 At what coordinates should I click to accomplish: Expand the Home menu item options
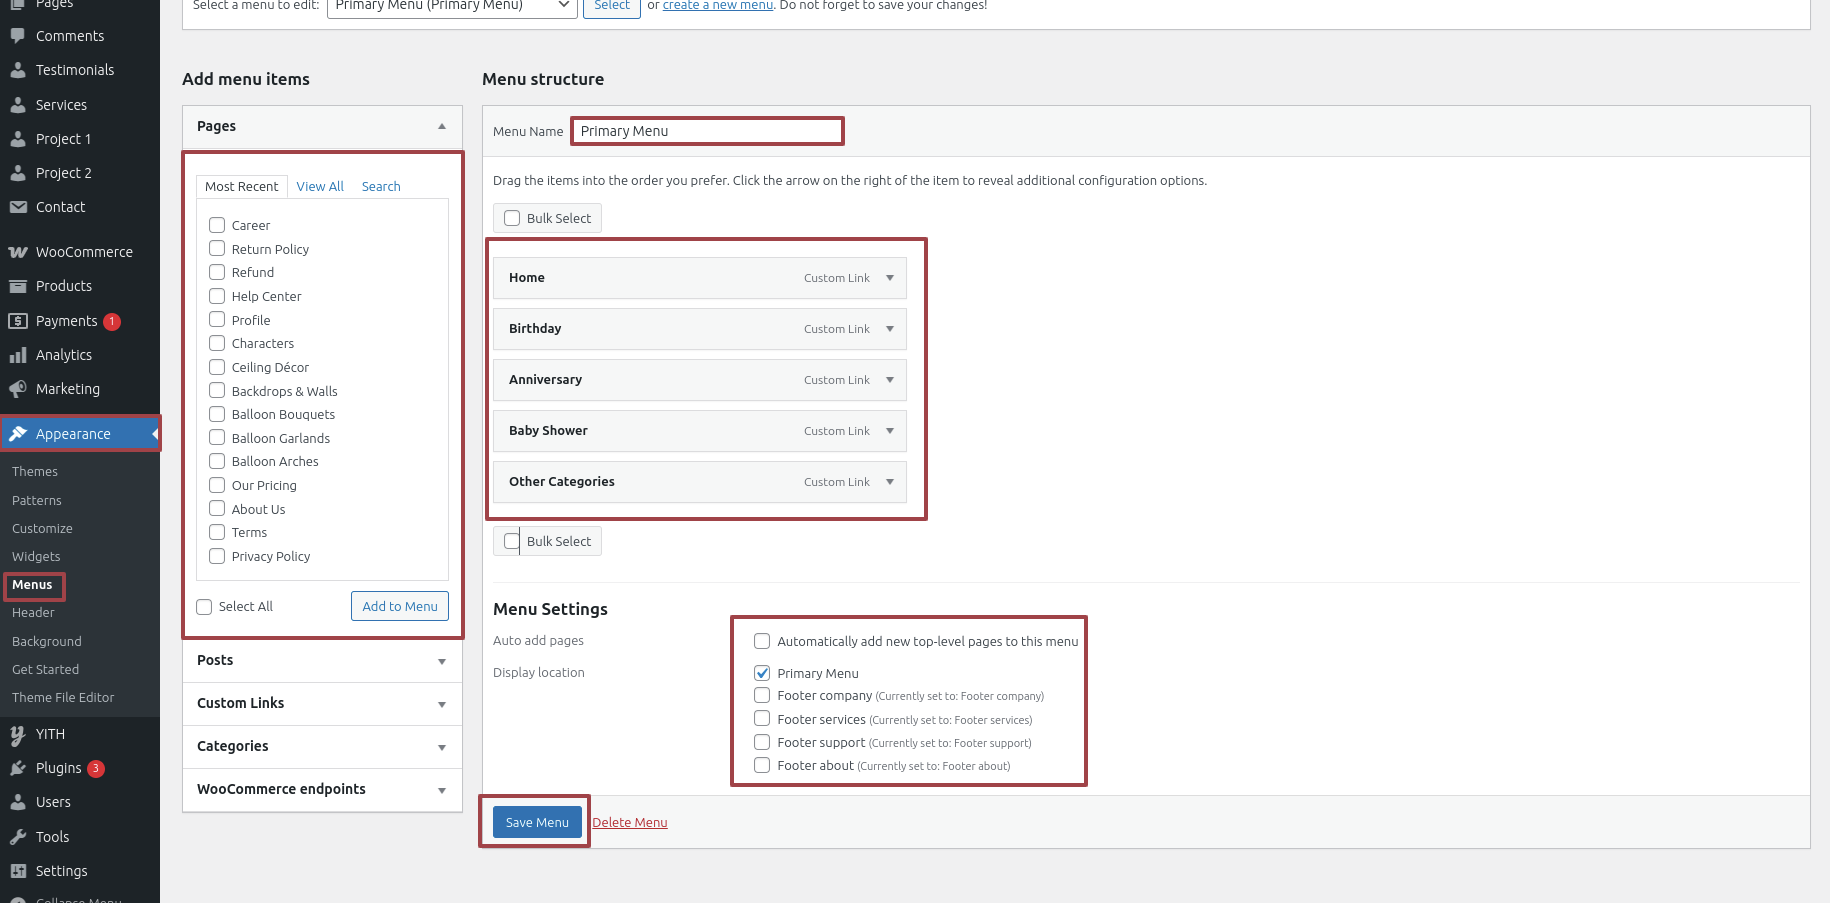pos(889,278)
